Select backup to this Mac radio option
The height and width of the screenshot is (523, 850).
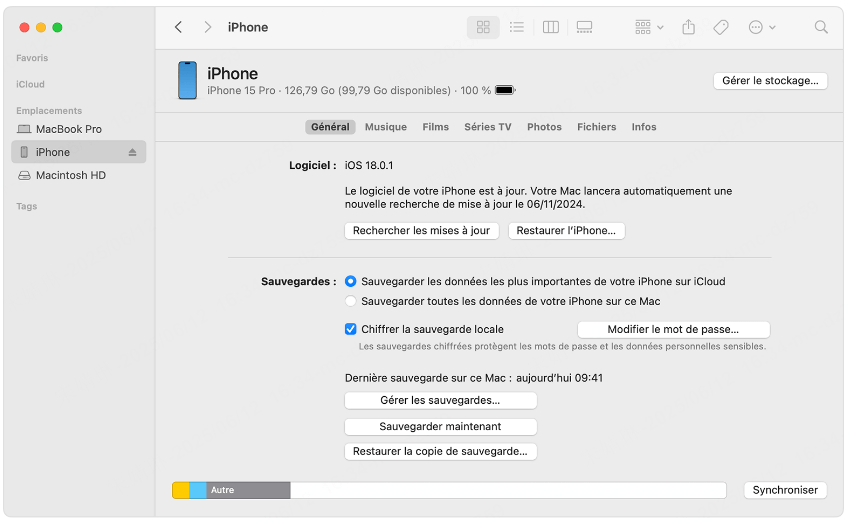[x=351, y=301]
